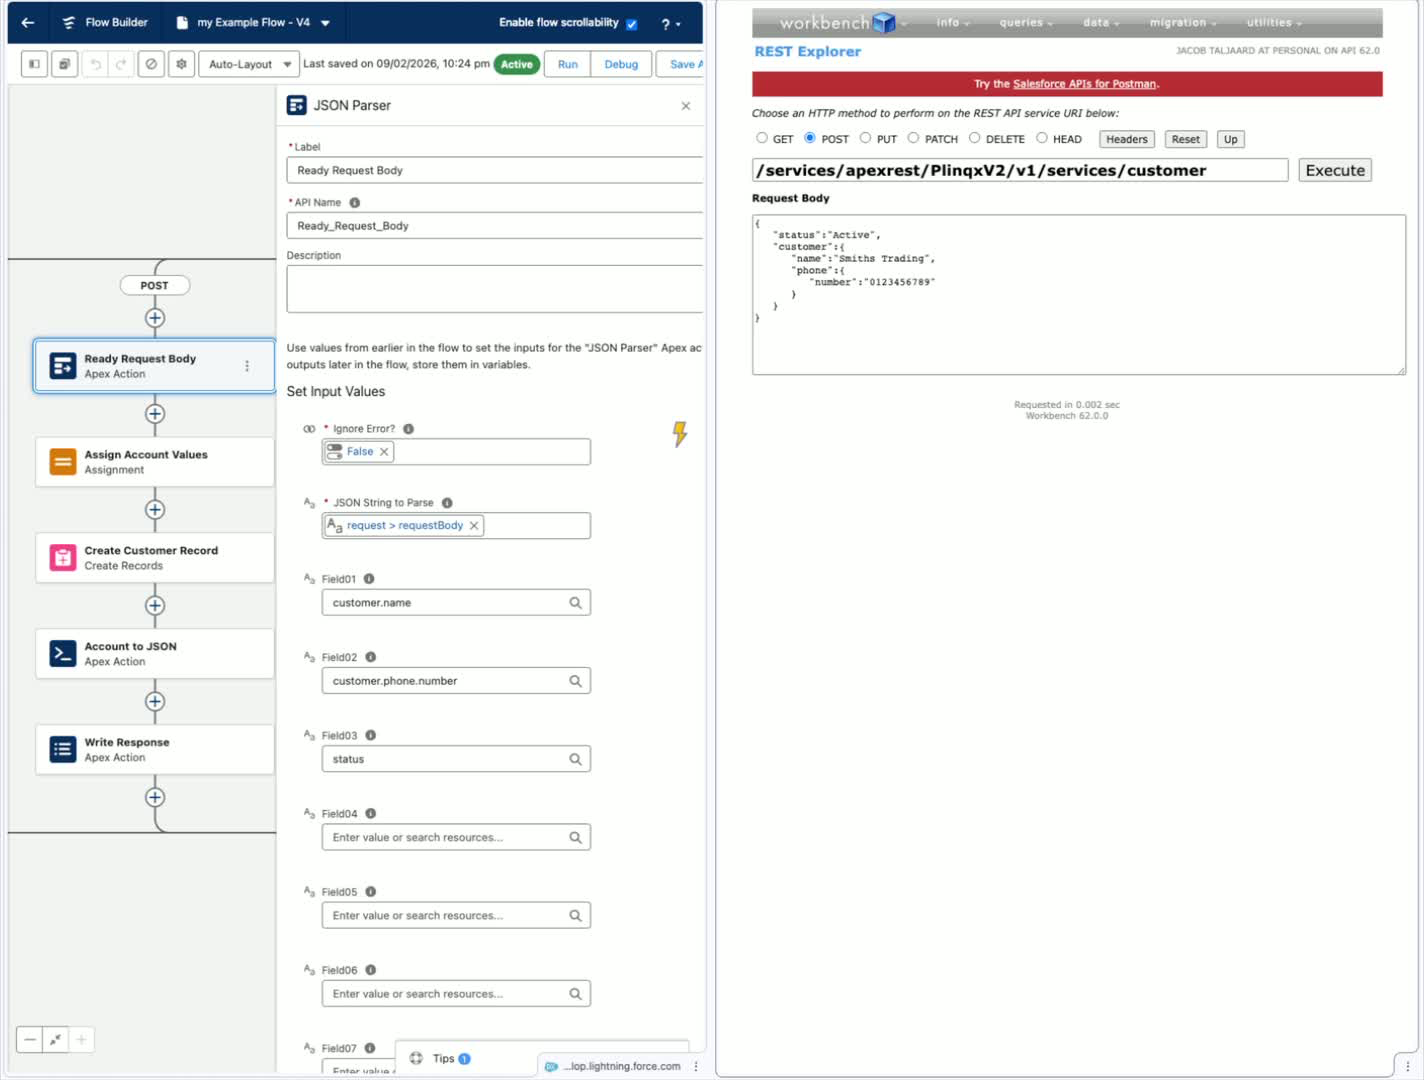The height and width of the screenshot is (1080, 1424).
Task: Click the Description text box
Action: pyautogui.click(x=495, y=289)
